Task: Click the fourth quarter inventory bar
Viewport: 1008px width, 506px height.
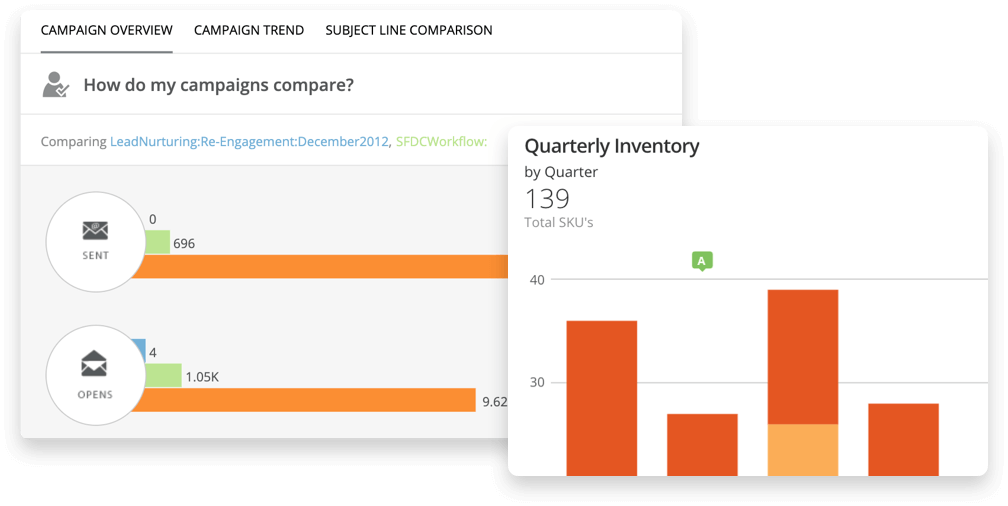Action: (903, 439)
